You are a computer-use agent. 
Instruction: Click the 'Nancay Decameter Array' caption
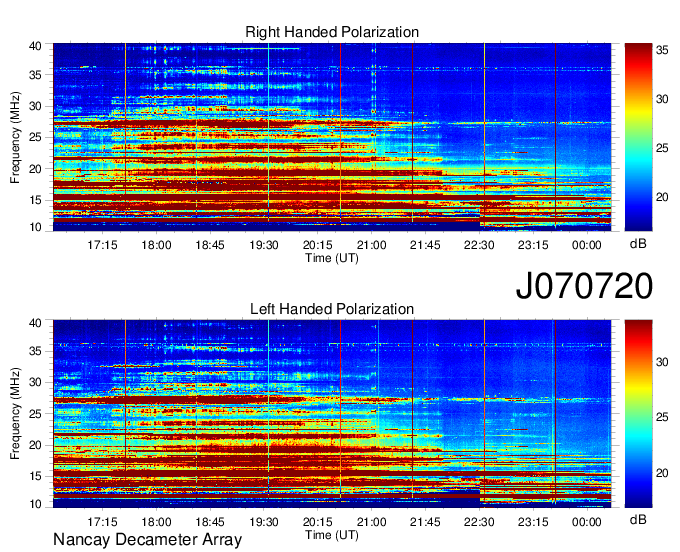147,540
